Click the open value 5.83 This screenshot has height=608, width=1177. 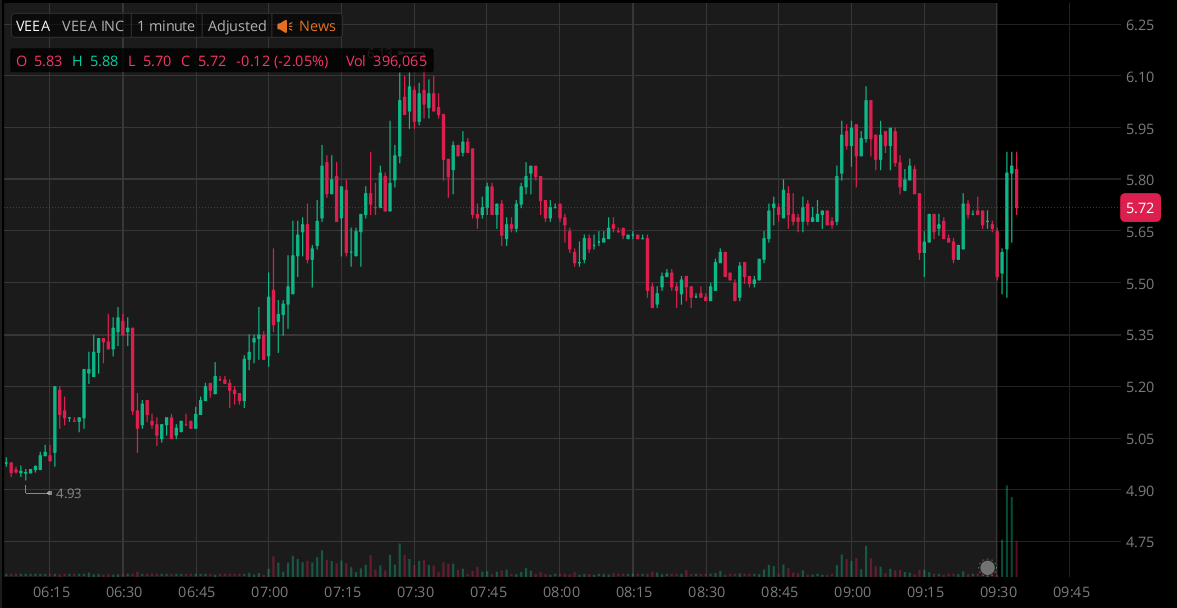pyautogui.click(x=48, y=62)
